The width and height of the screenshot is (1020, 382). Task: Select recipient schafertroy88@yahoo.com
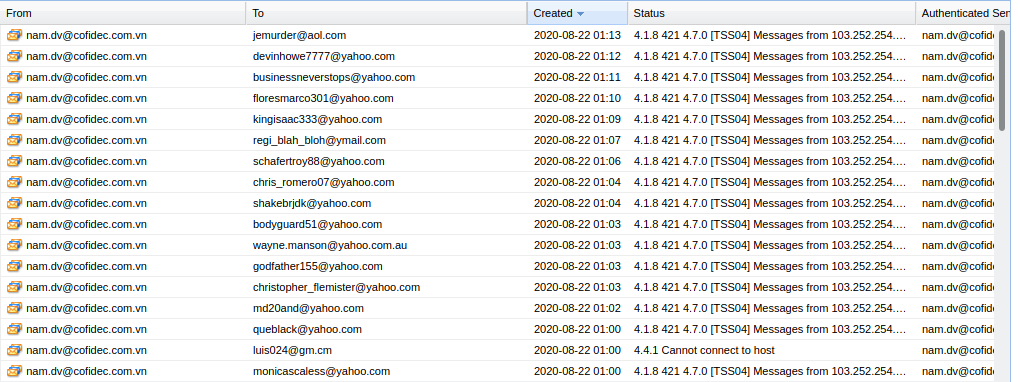319,161
